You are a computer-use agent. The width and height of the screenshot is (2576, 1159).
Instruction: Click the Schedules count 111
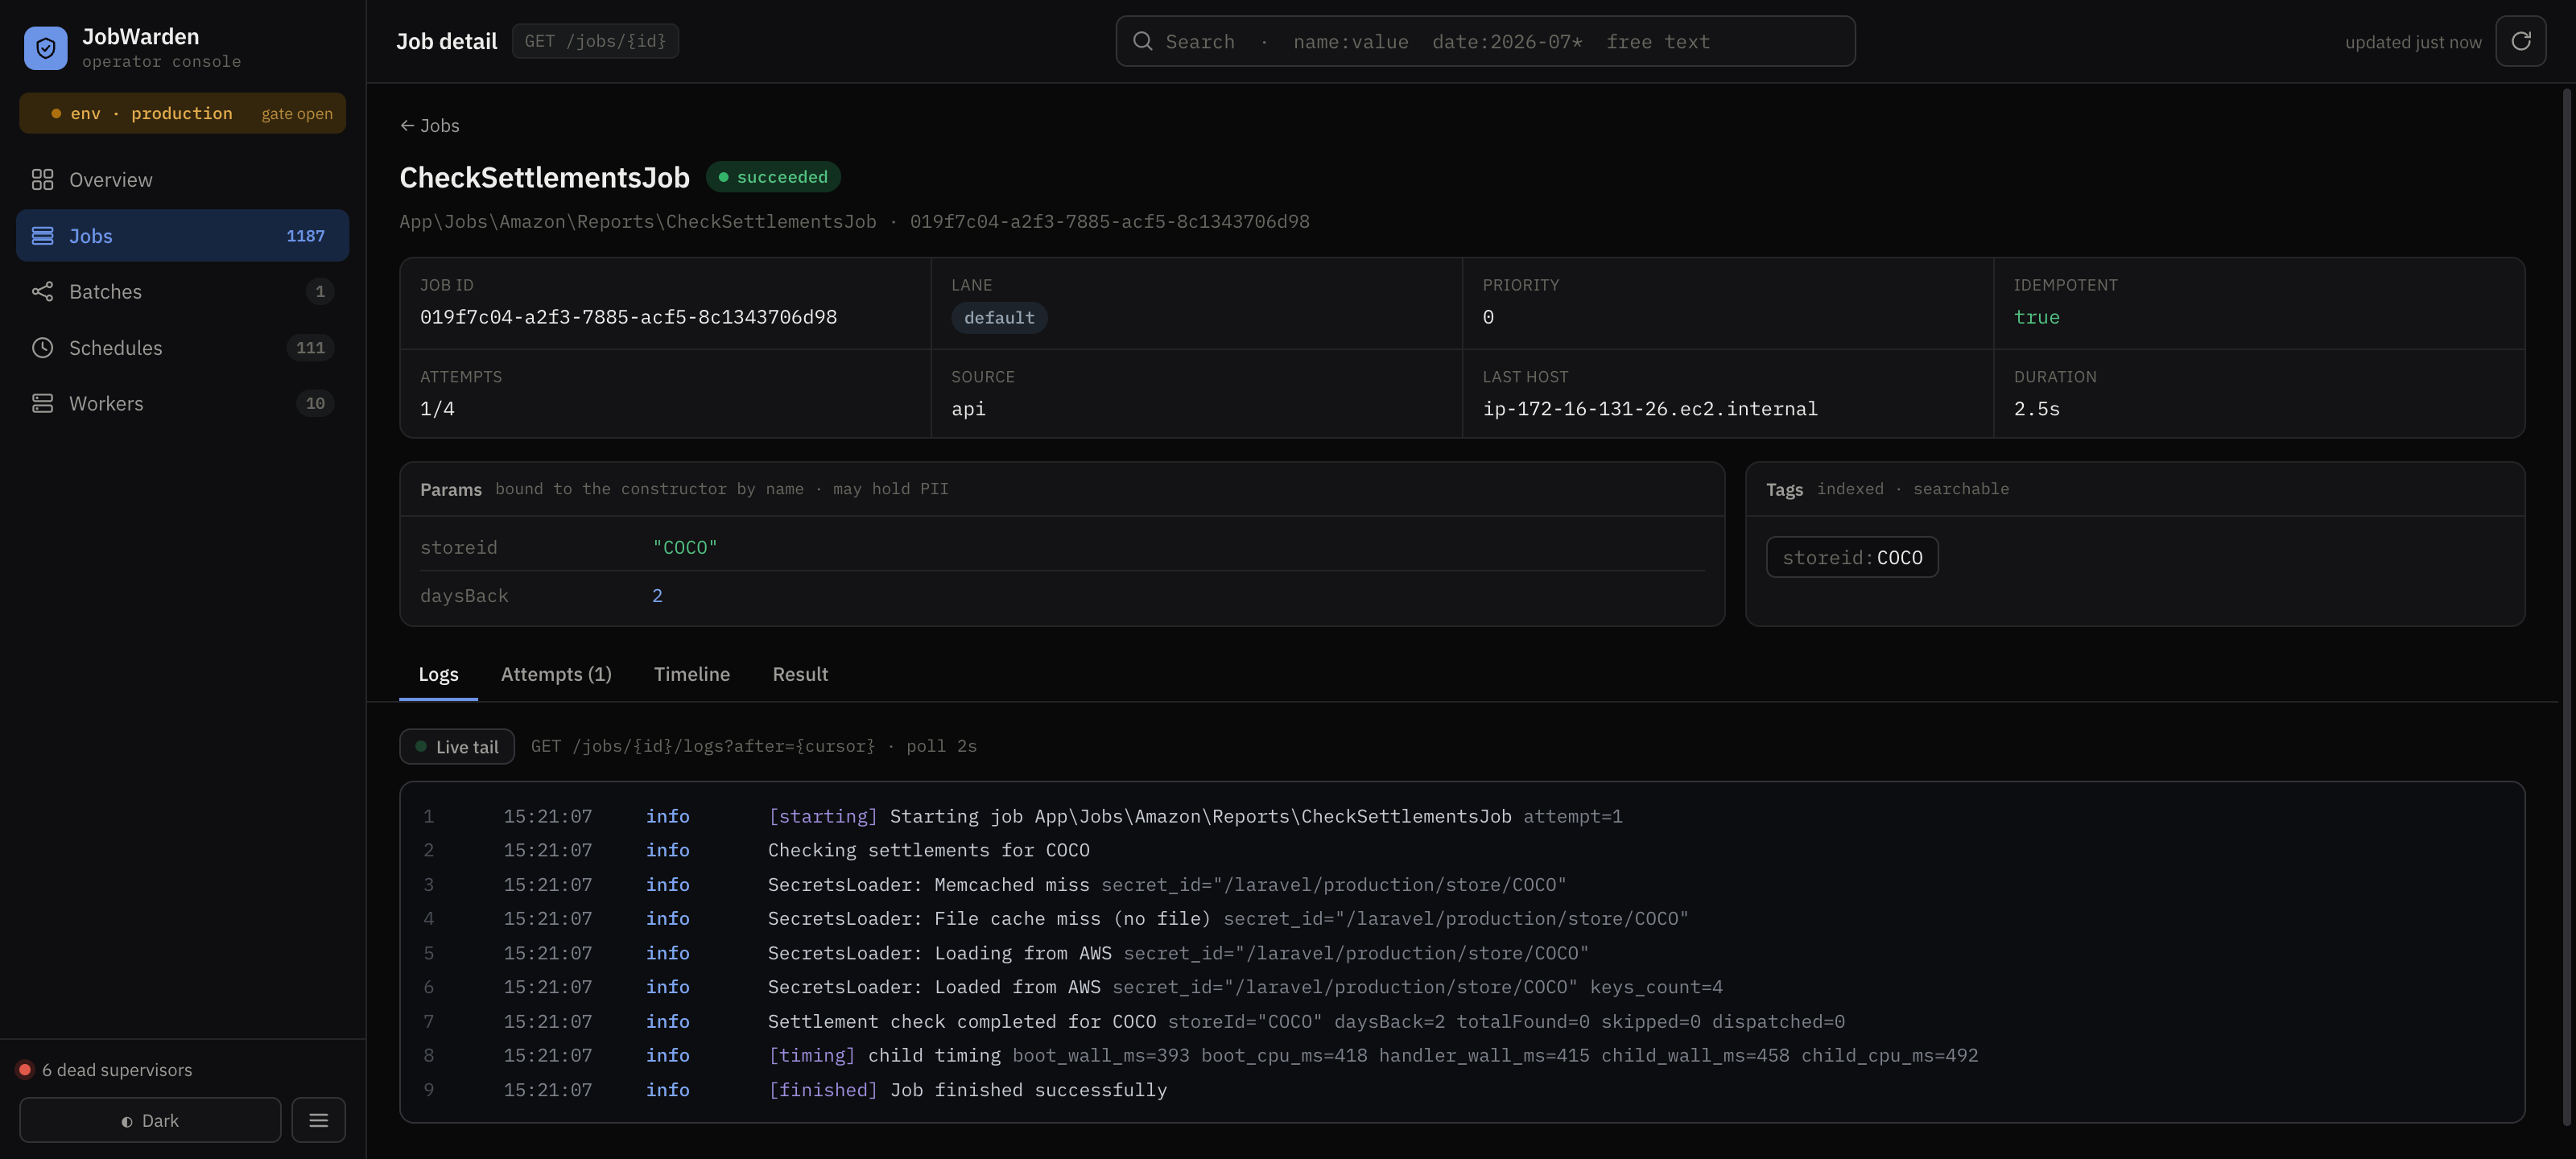click(310, 348)
